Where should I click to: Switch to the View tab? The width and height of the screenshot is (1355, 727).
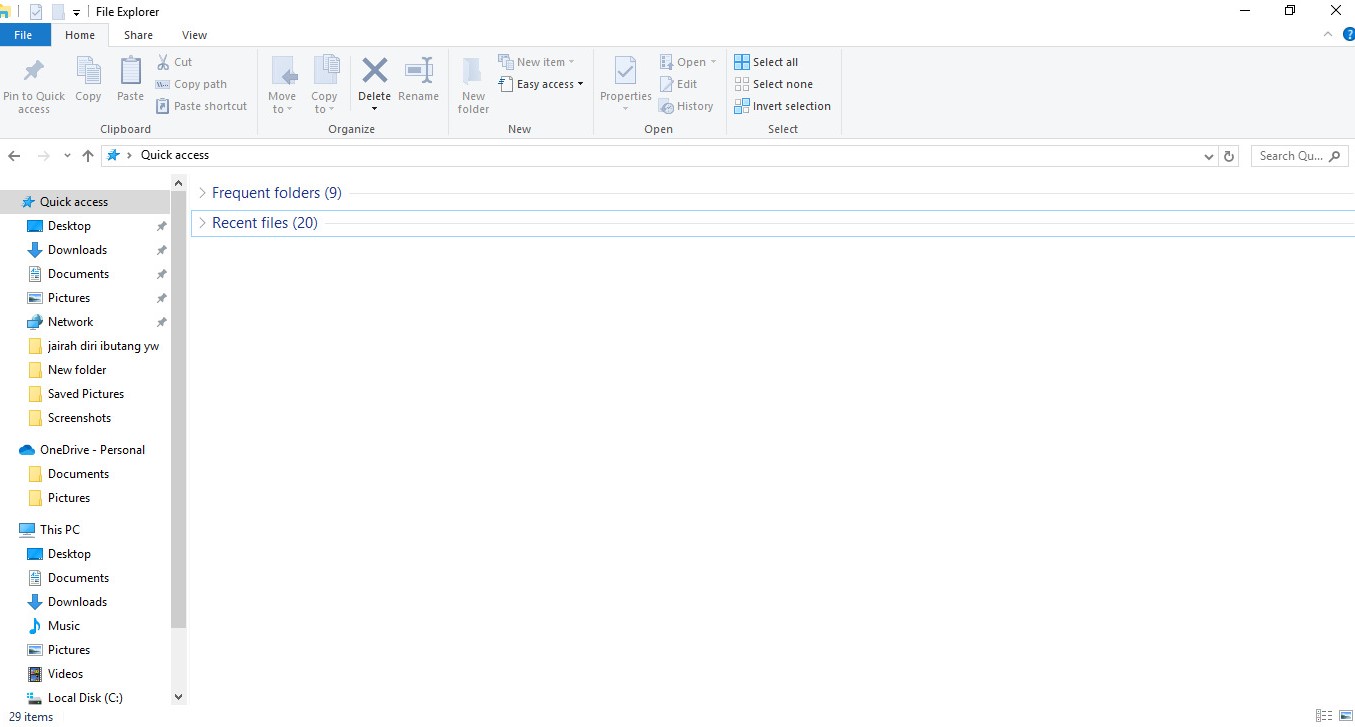(194, 35)
